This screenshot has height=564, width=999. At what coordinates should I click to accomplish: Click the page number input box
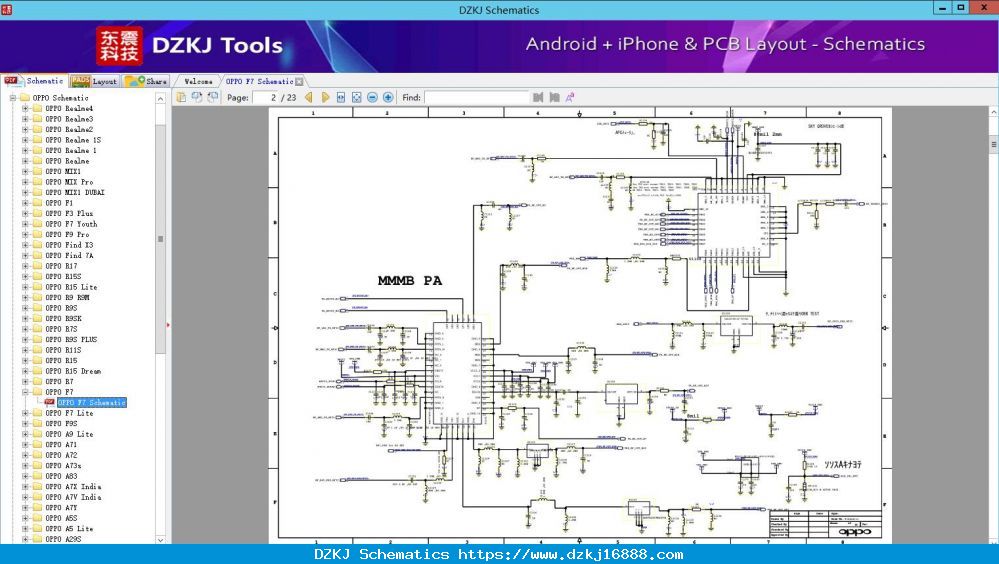[265, 98]
